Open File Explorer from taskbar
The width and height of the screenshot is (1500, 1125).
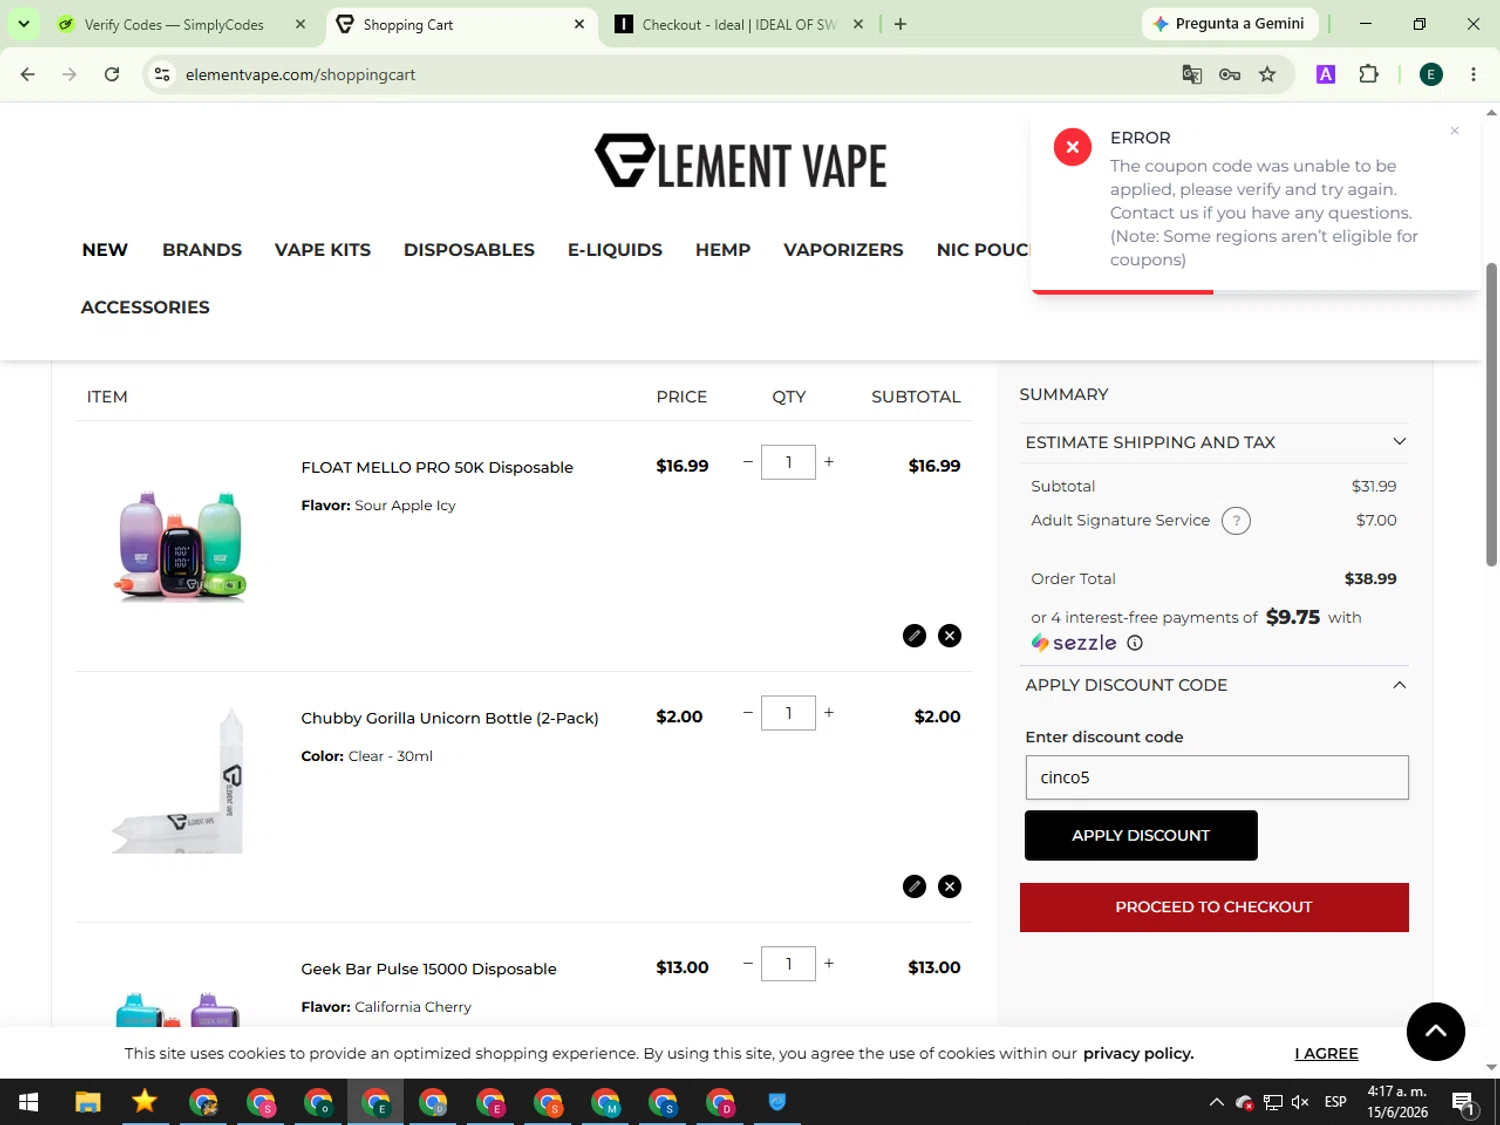coord(88,1102)
